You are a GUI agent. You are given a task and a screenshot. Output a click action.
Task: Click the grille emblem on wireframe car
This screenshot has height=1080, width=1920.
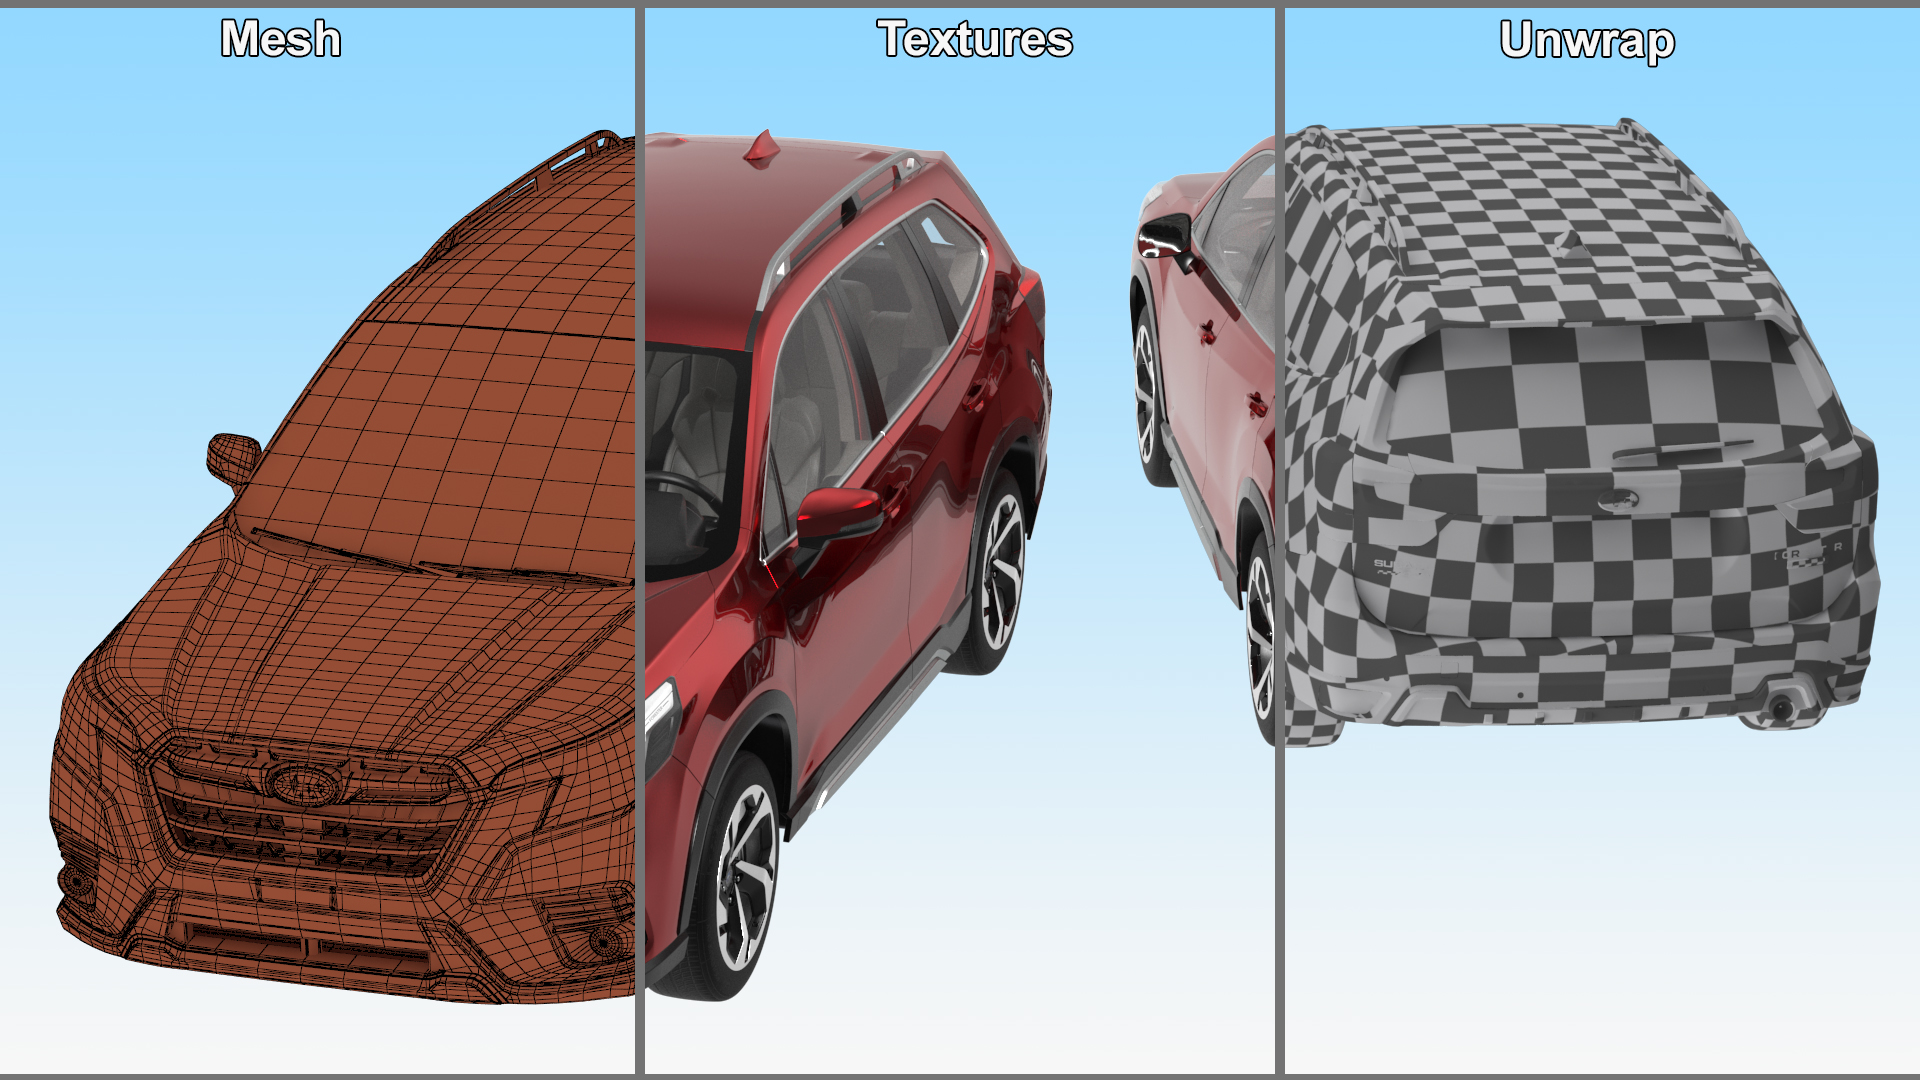305,785
